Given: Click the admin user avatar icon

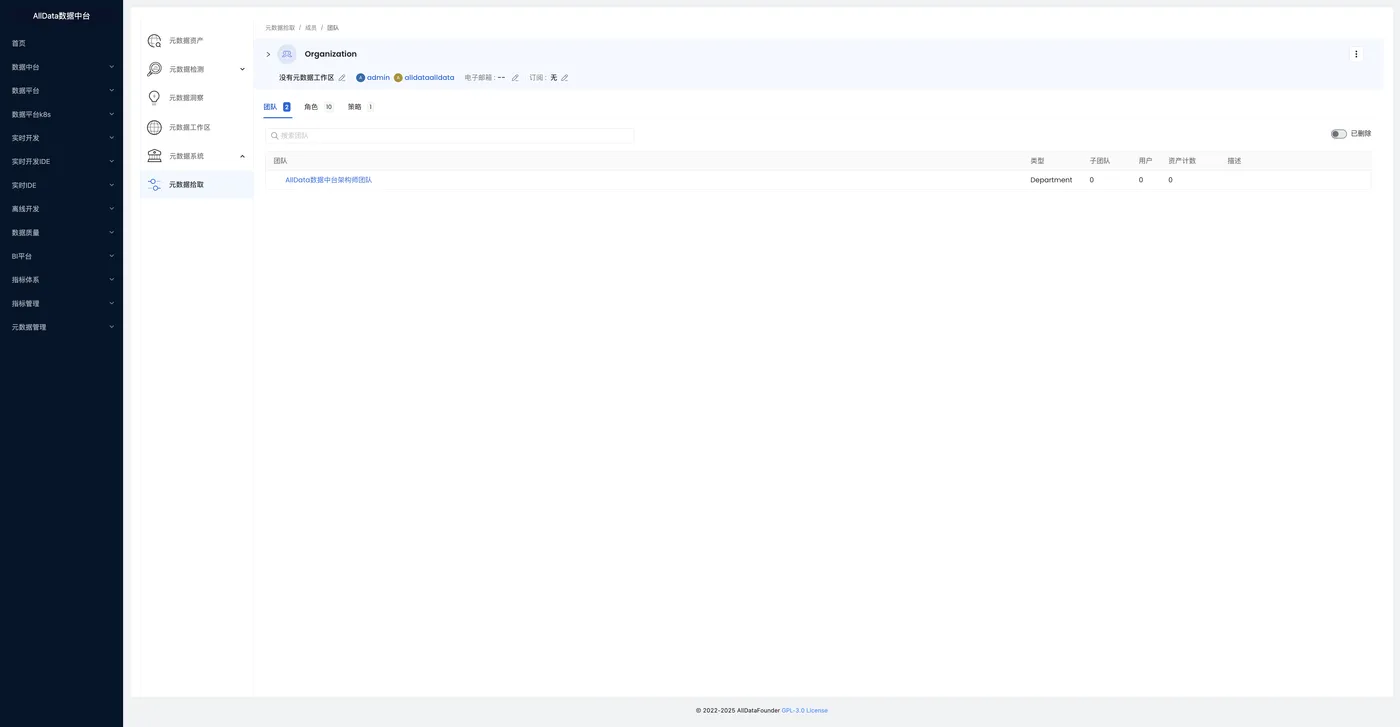Looking at the screenshot, I should pos(360,77).
